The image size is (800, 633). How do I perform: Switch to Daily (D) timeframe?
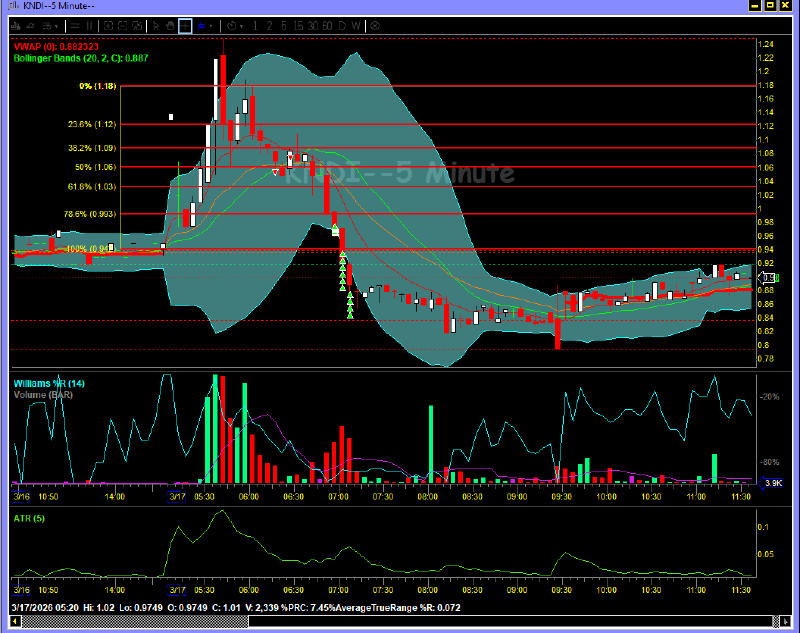pyautogui.click(x=342, y=26)
